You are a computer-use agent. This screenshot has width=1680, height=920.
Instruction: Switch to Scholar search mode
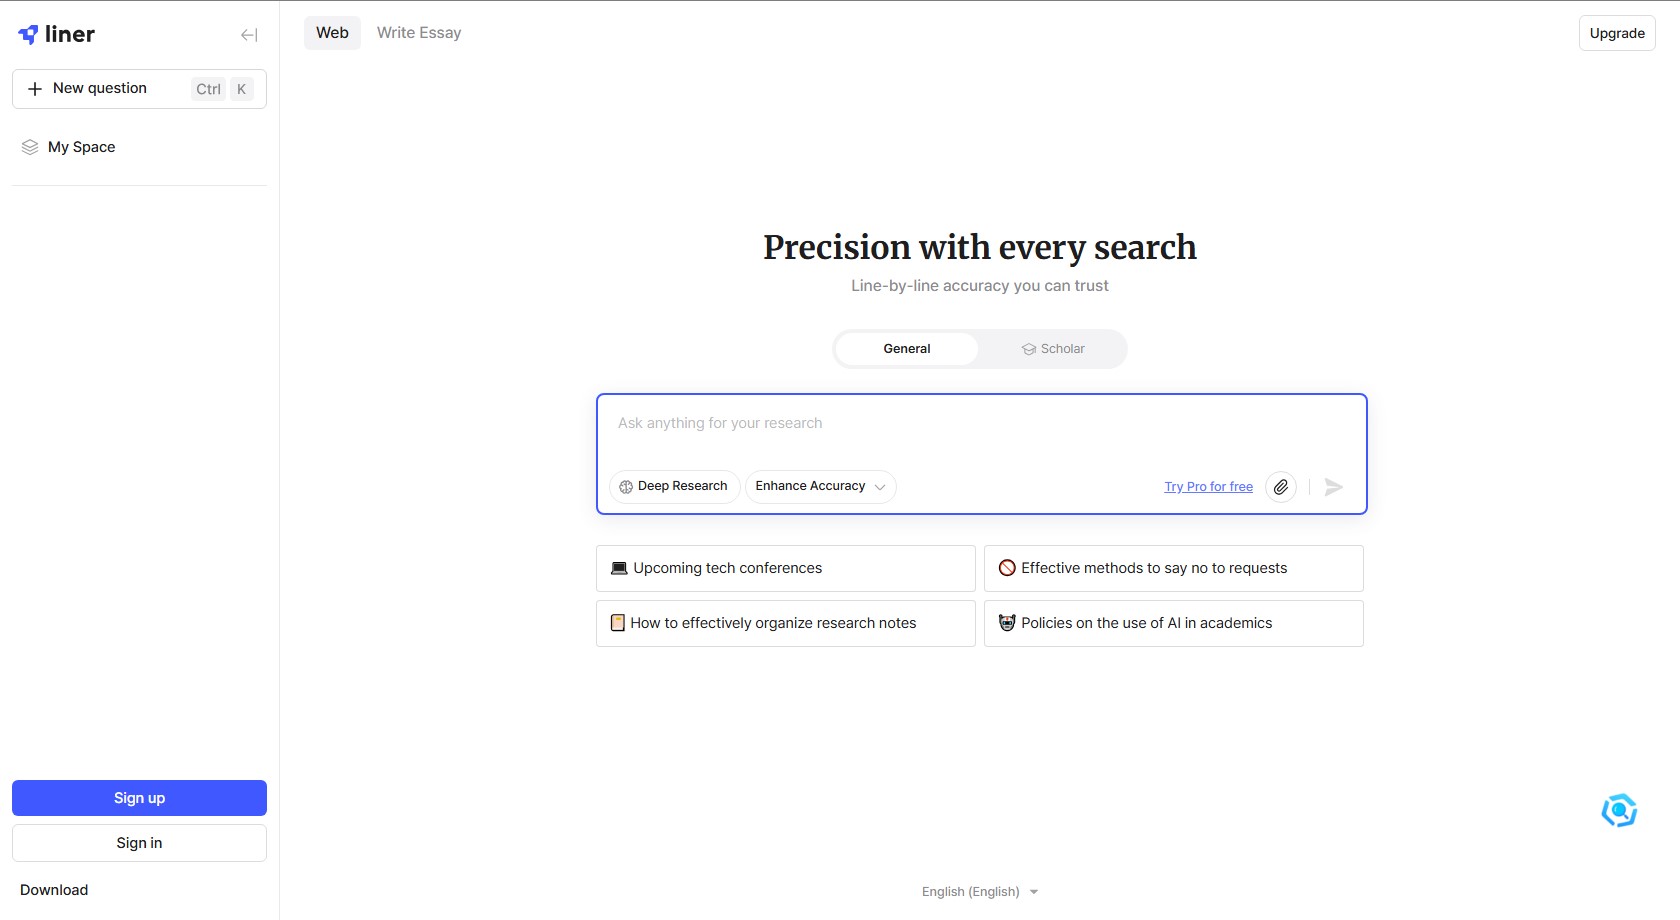pyautogui.click(x=1053, y=349)
